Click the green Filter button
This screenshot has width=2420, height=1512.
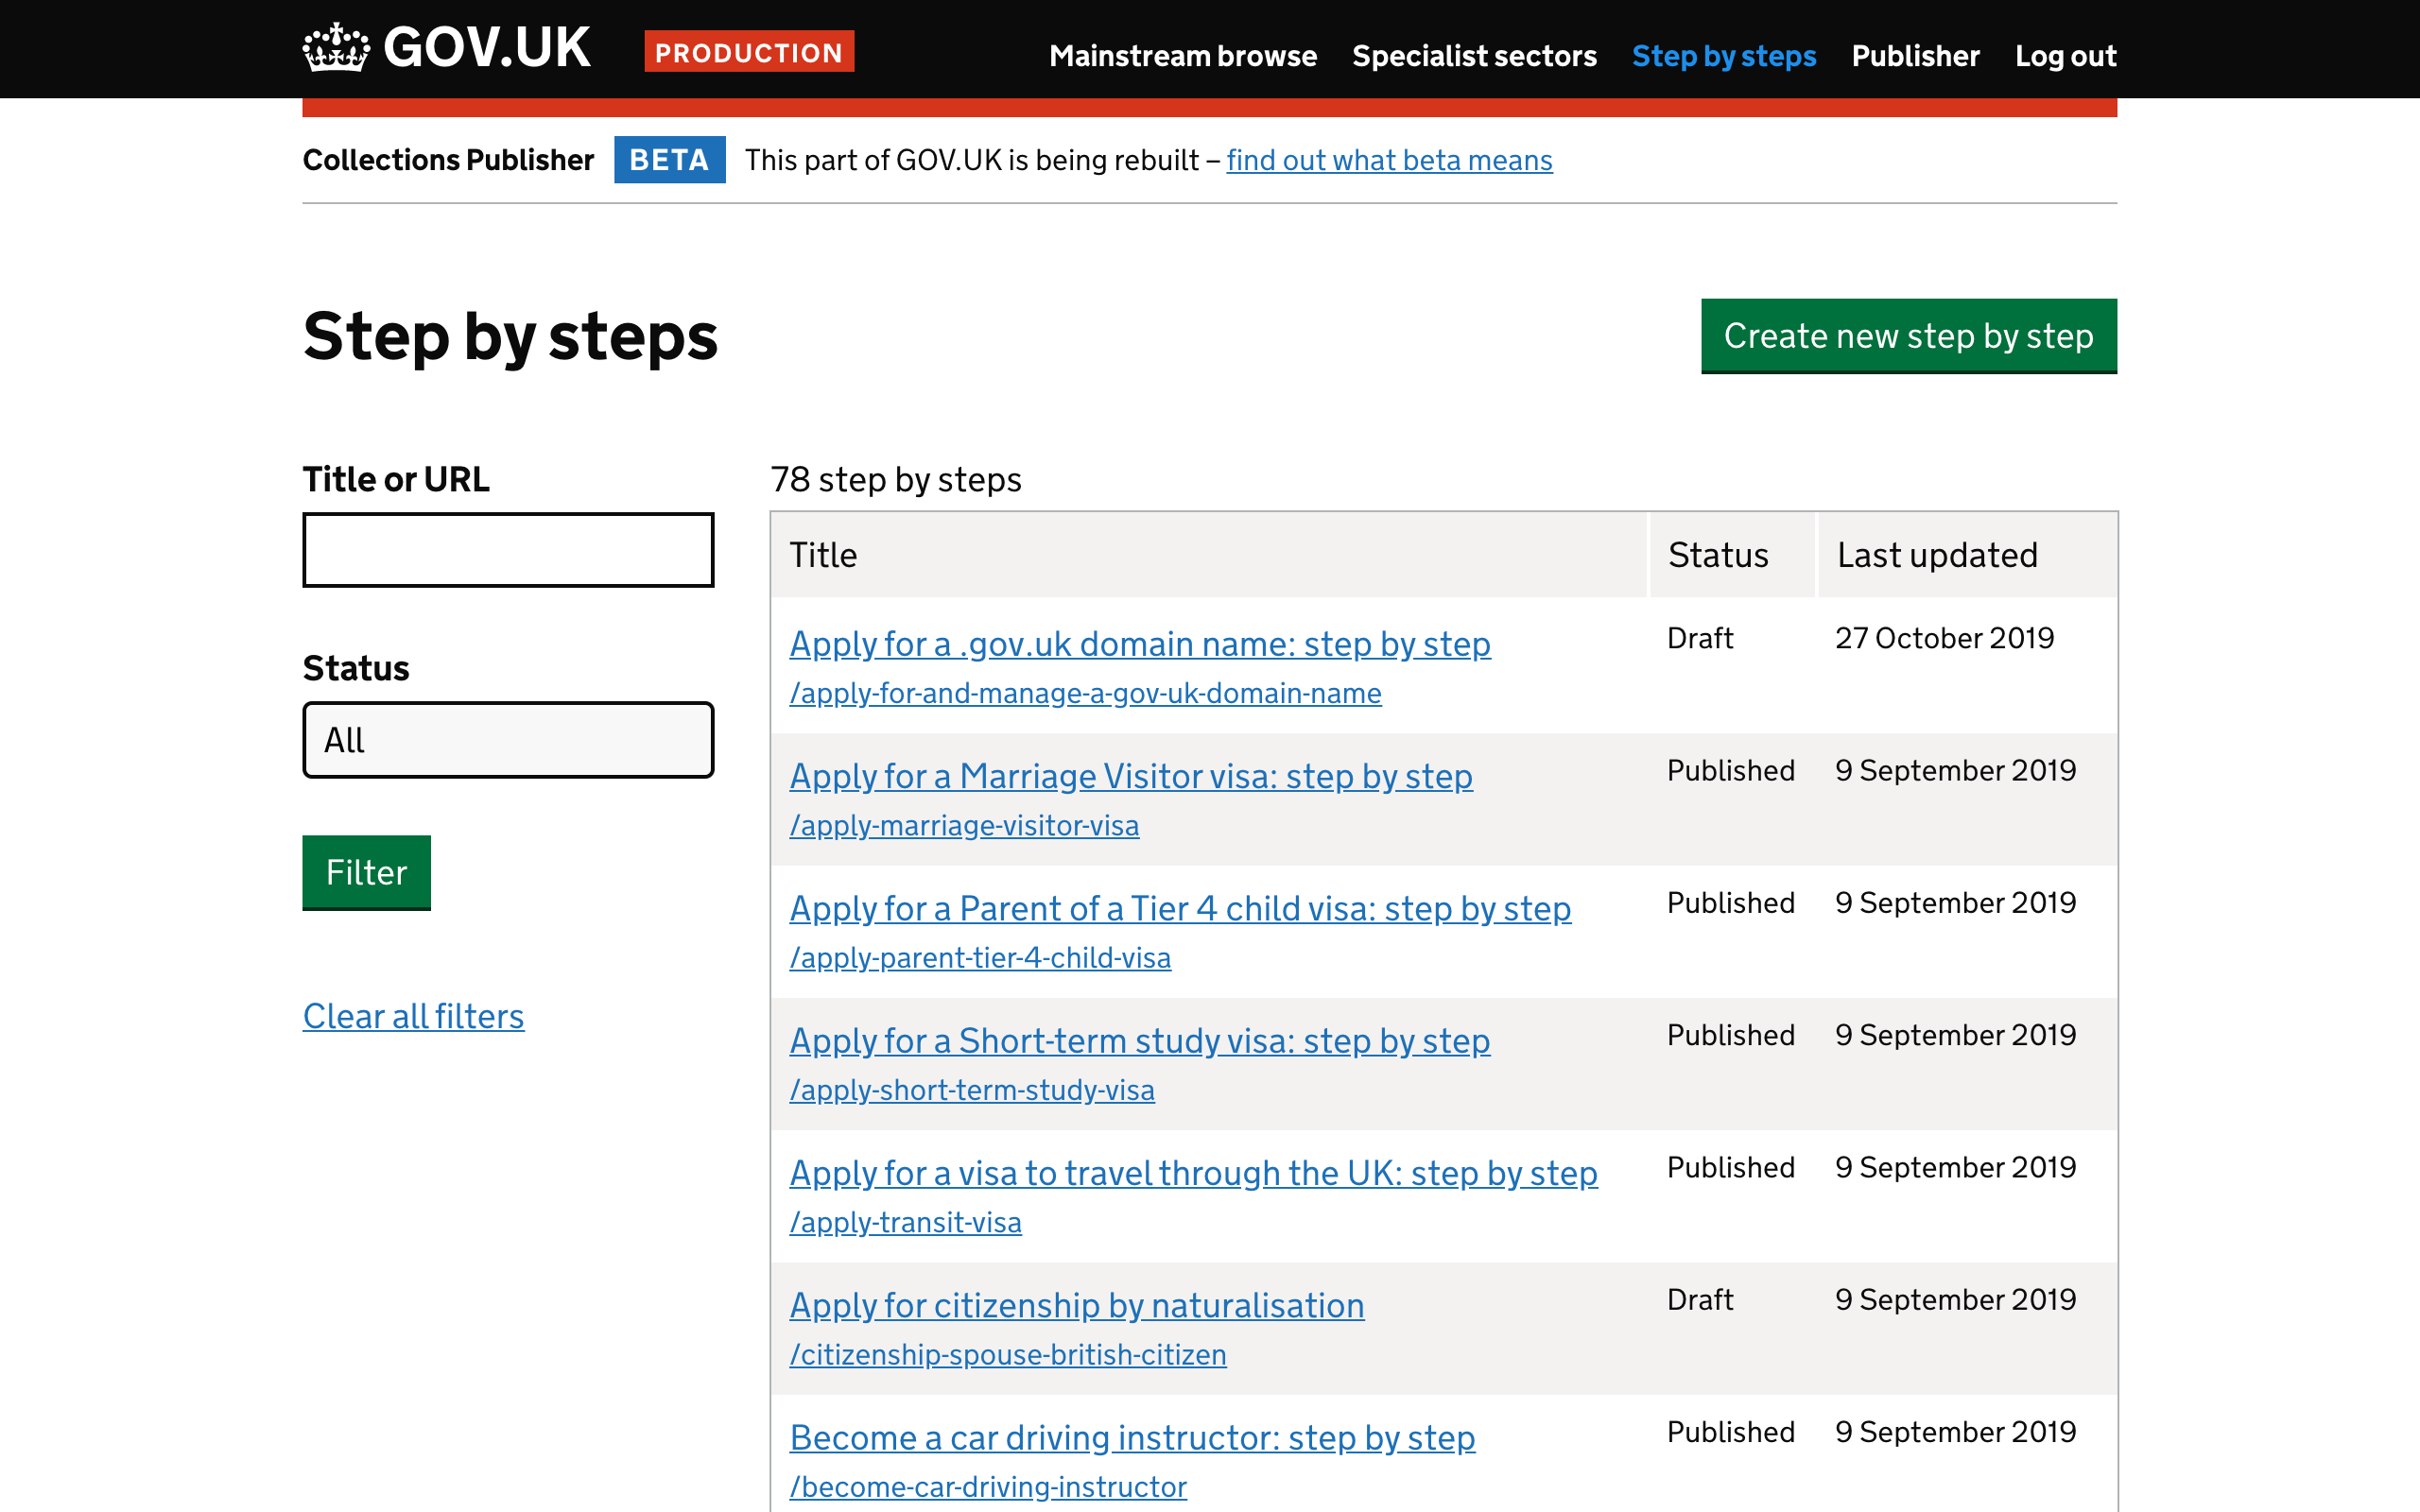[366, 873]
